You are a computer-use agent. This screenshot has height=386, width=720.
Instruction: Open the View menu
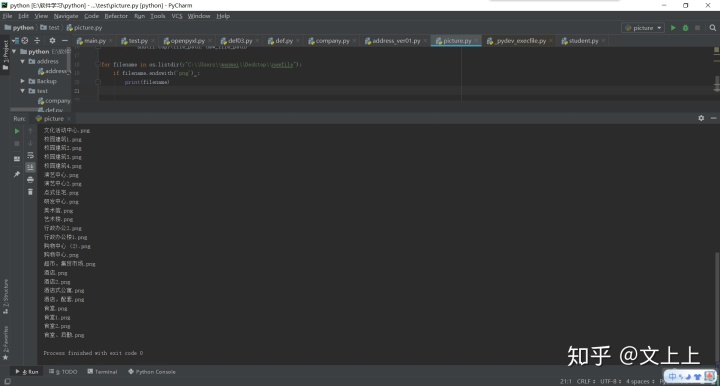tap(41, 16)
